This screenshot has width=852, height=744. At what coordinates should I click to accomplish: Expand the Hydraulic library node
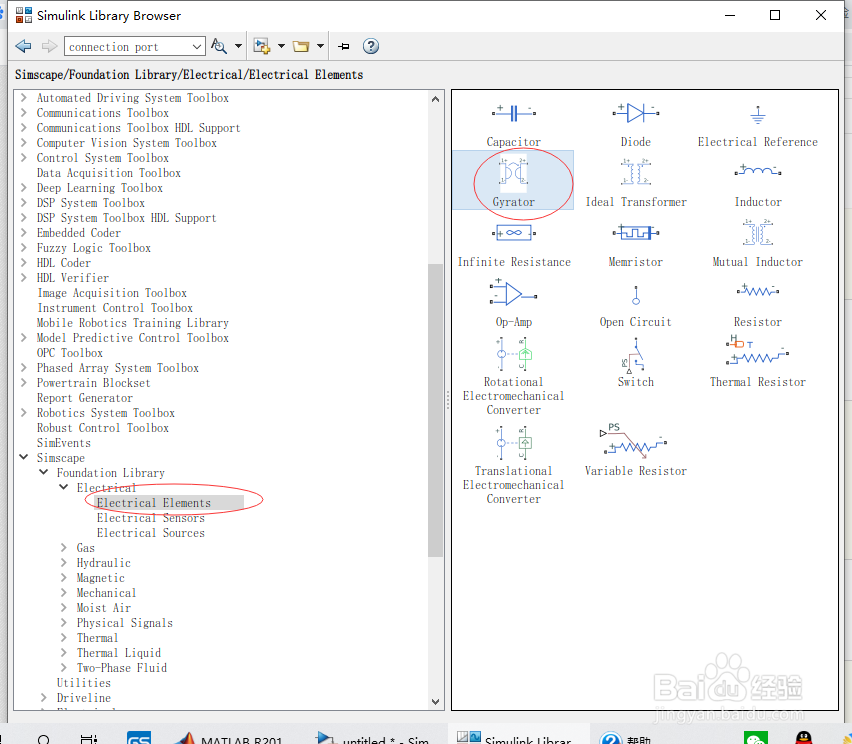click(x=64, y=562)
